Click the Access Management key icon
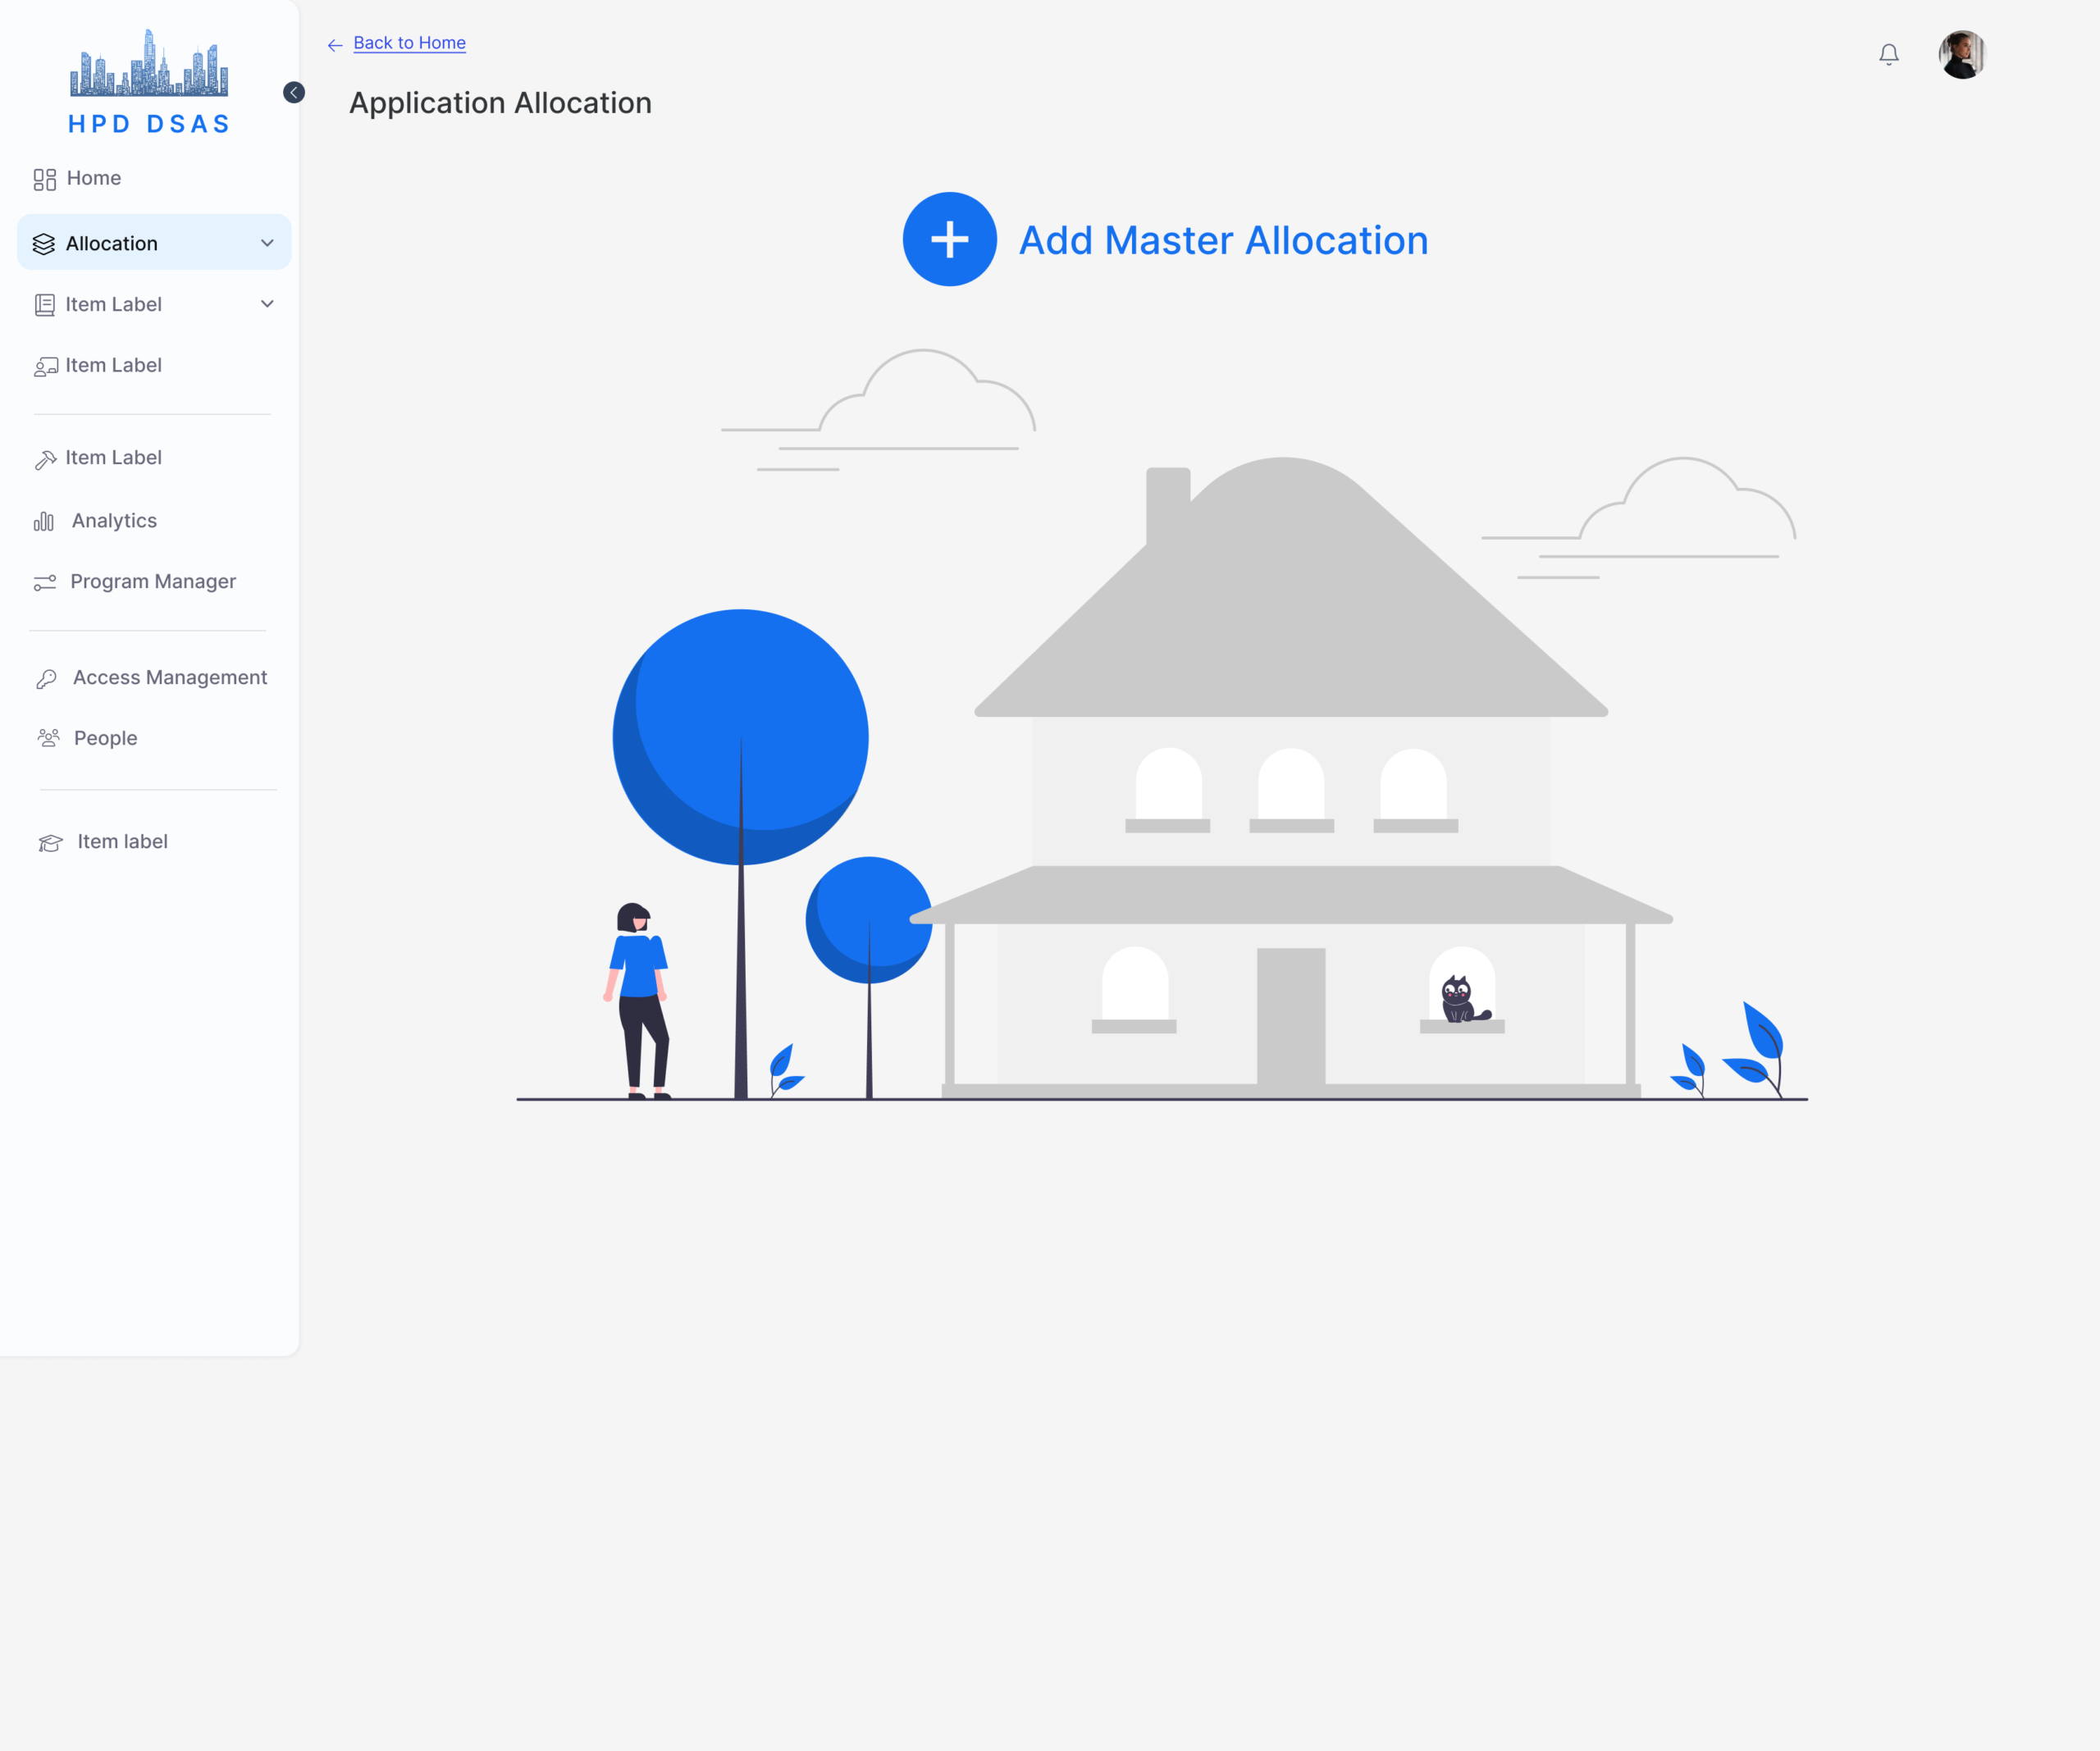 click(47, 679)
